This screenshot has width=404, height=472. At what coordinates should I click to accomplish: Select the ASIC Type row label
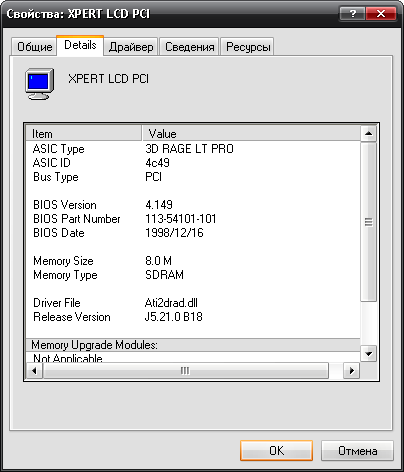pos(59,149)
